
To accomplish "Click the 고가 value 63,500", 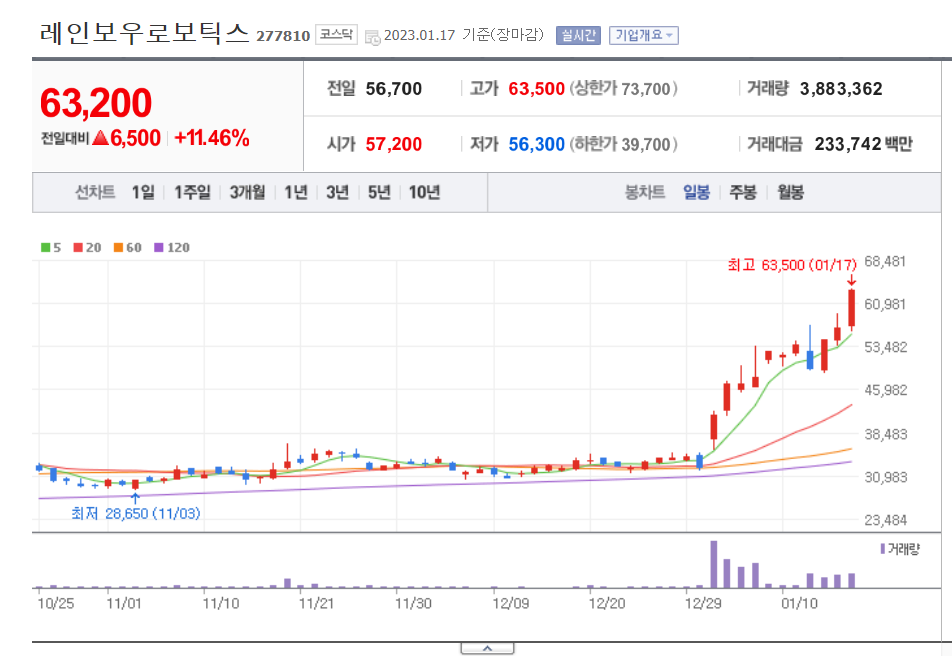I will pyautogui.click(x=537, y=89).
